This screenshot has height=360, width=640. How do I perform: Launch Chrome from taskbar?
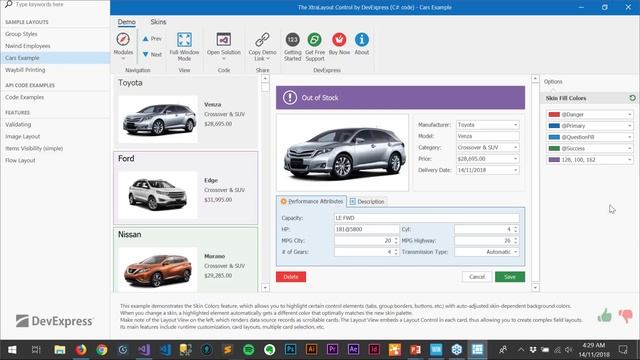coord(102,350)
